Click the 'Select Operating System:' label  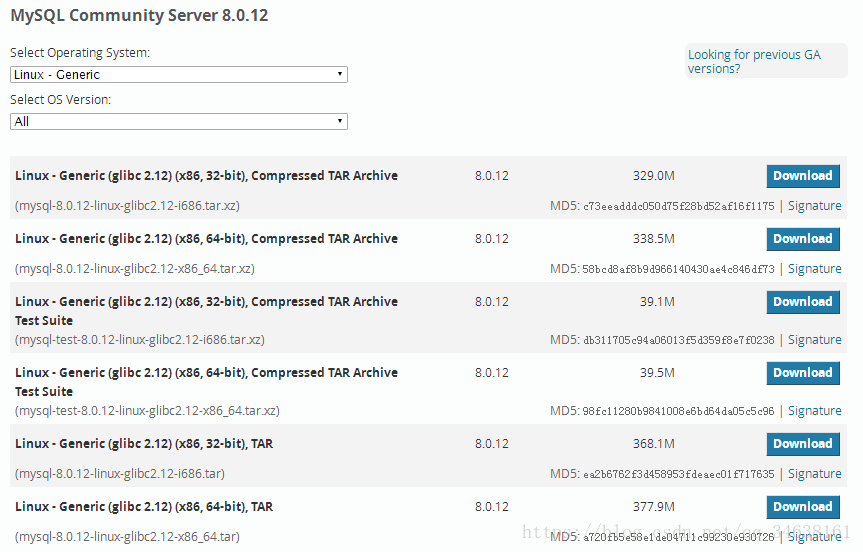(x=80, y=53)
